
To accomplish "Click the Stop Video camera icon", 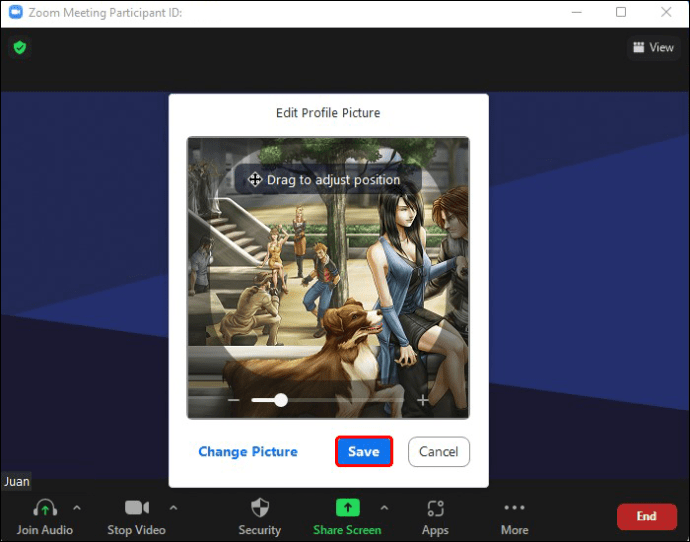I will (x=136, y=507).
